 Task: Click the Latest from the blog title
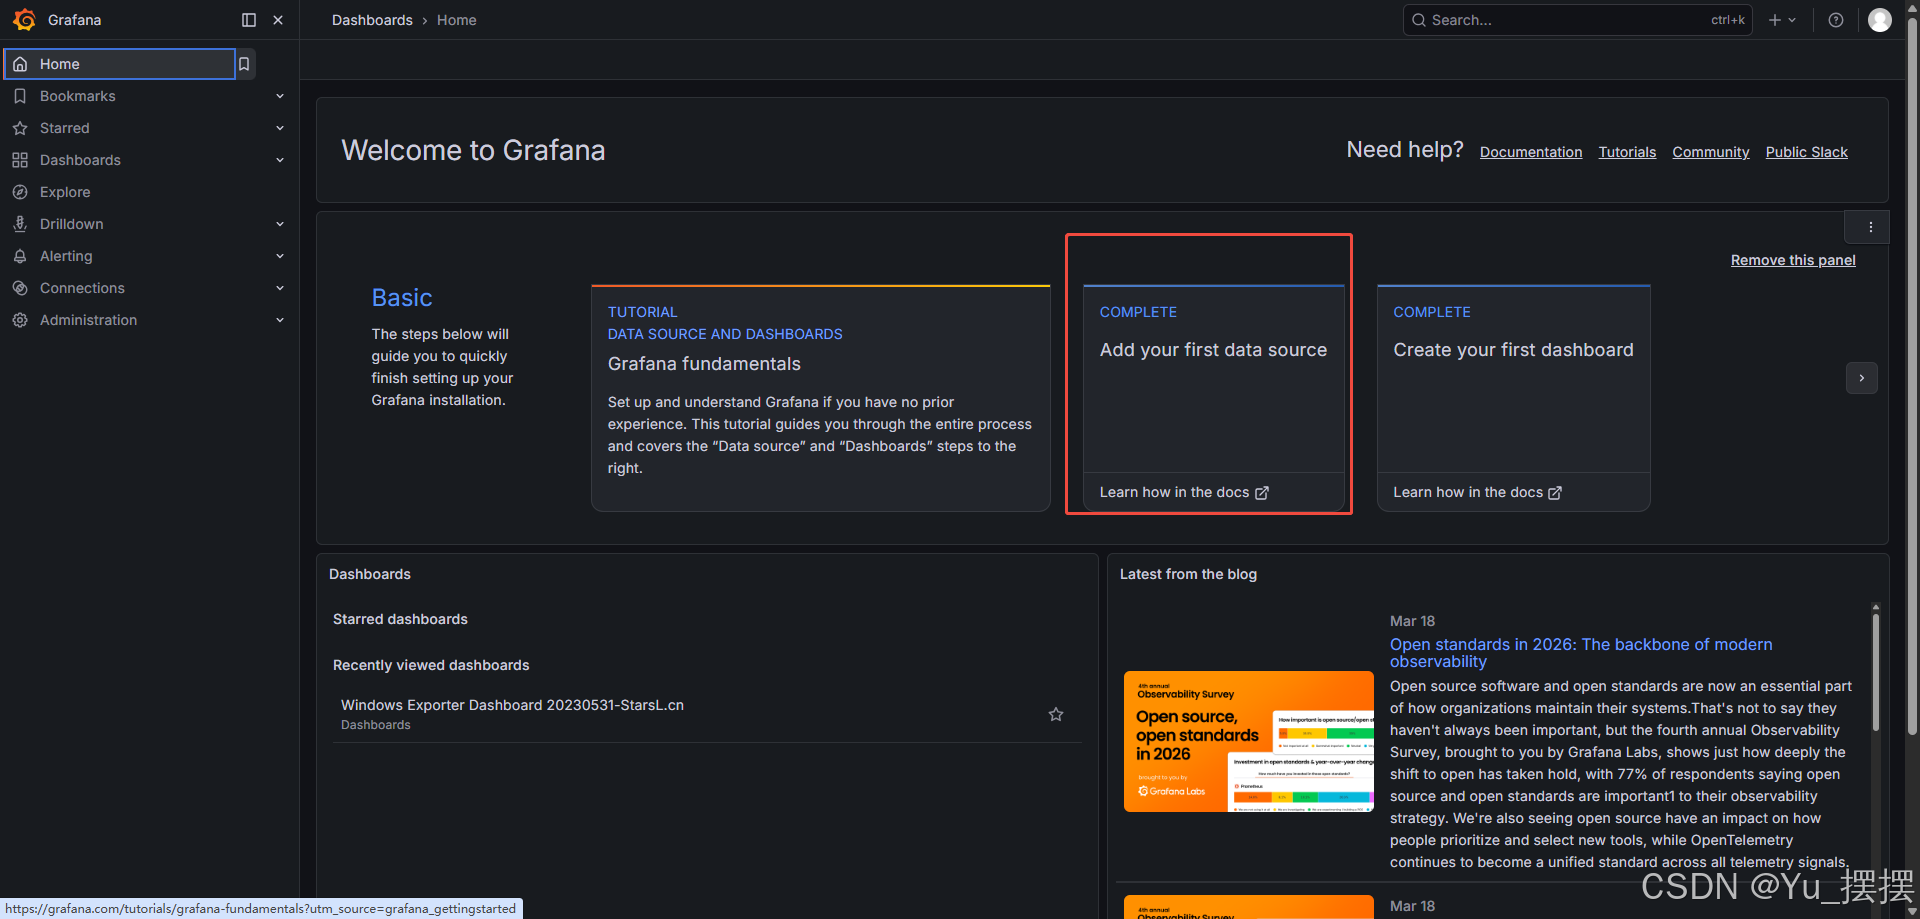pos(1188,574)
